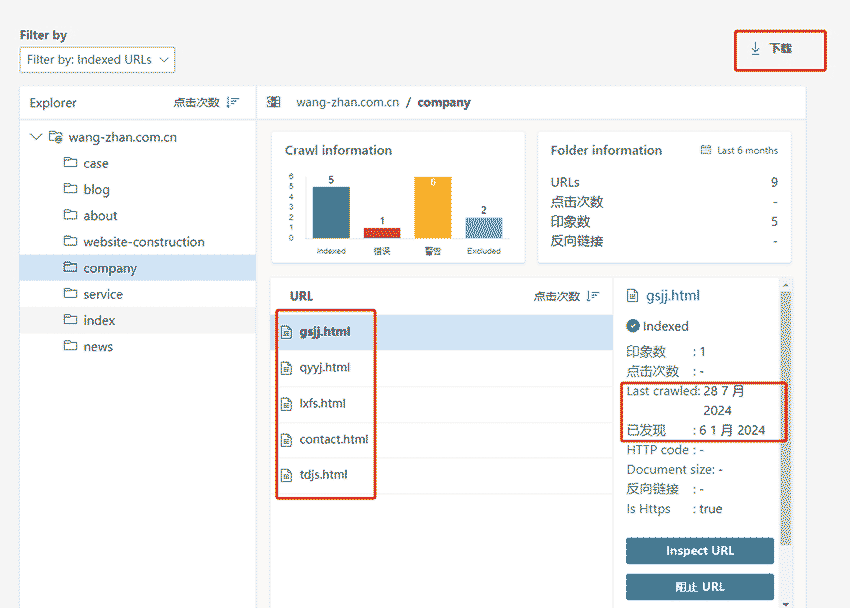This screenshot has width=850, height=608.
Task: Select the lxfs.html URL row
Action: pos(441,404)
